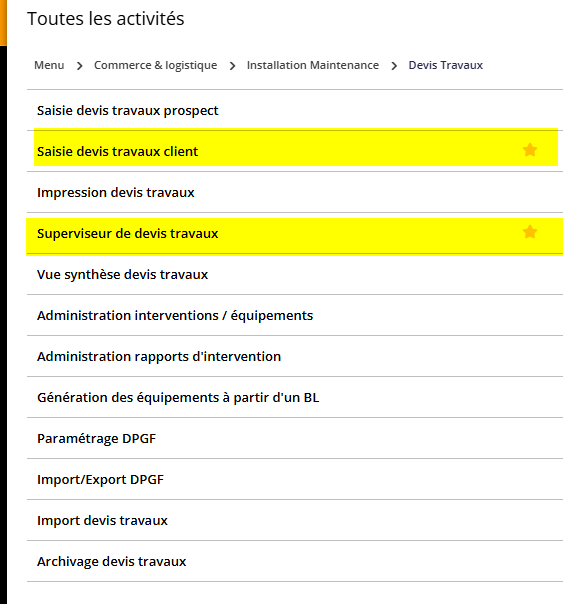Open Import devis travaux
The image size is (574, 604).
[295, 520]
